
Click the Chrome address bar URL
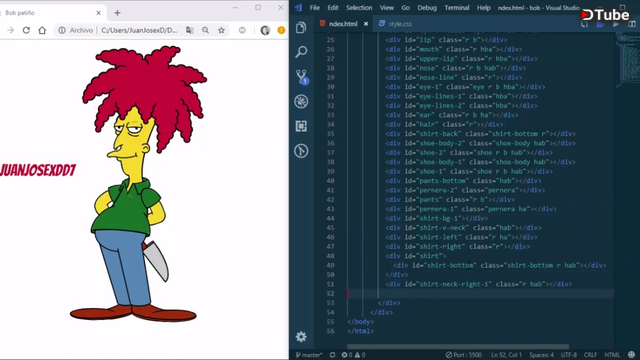[x=139, y=30]
